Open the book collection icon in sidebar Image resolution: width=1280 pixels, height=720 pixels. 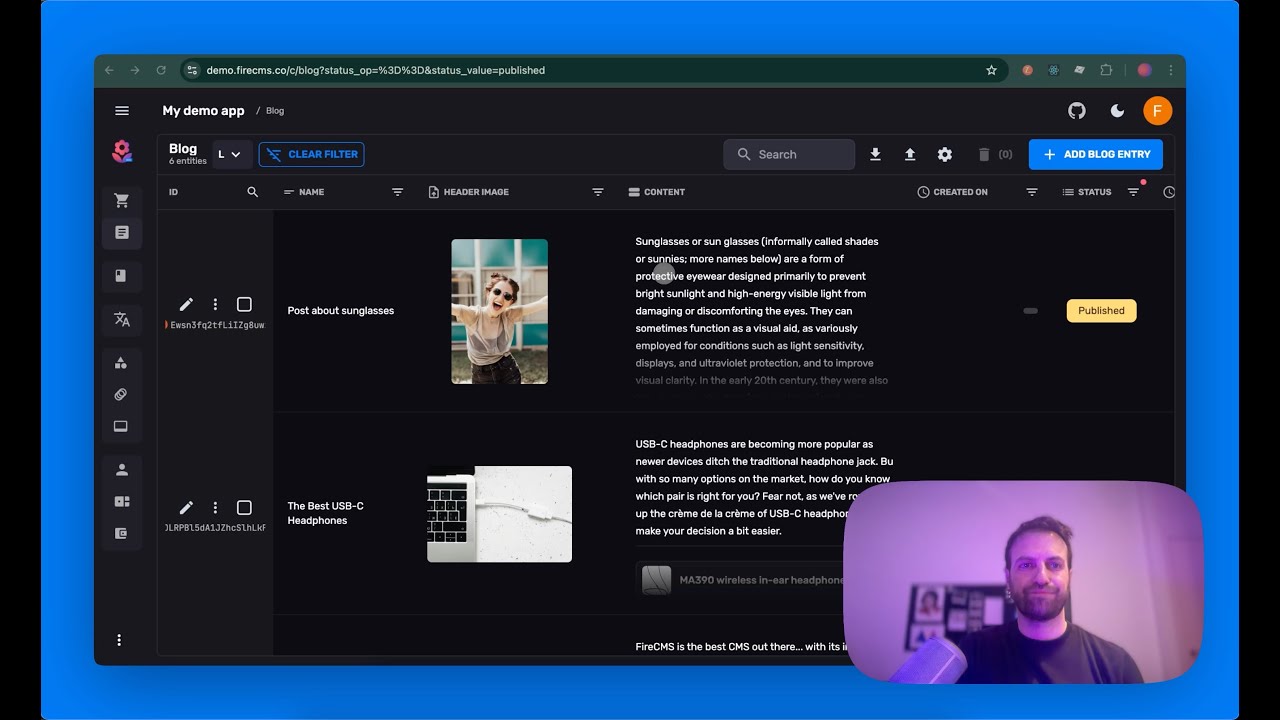(x=122, y=276)
